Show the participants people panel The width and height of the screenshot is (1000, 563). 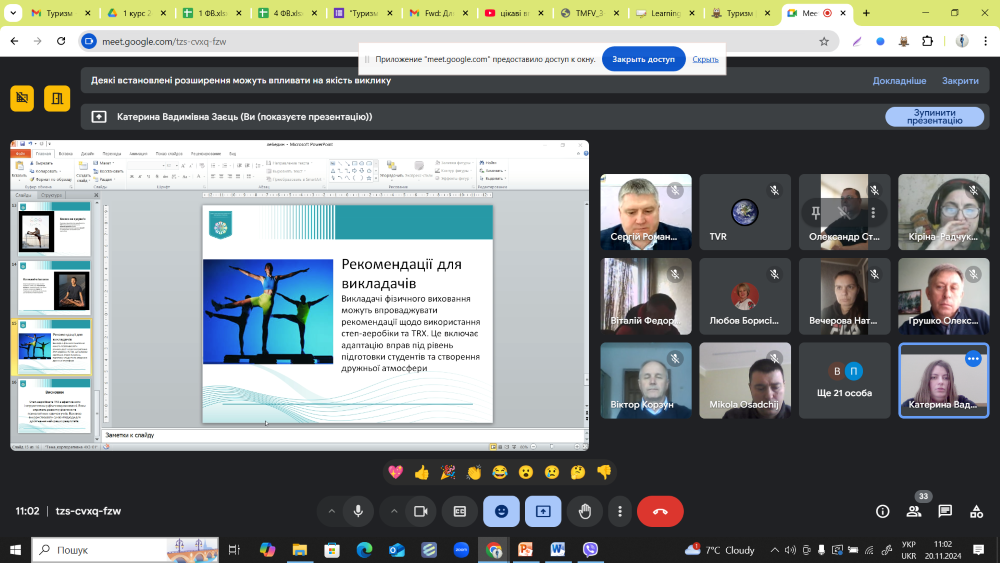(914, 511)
